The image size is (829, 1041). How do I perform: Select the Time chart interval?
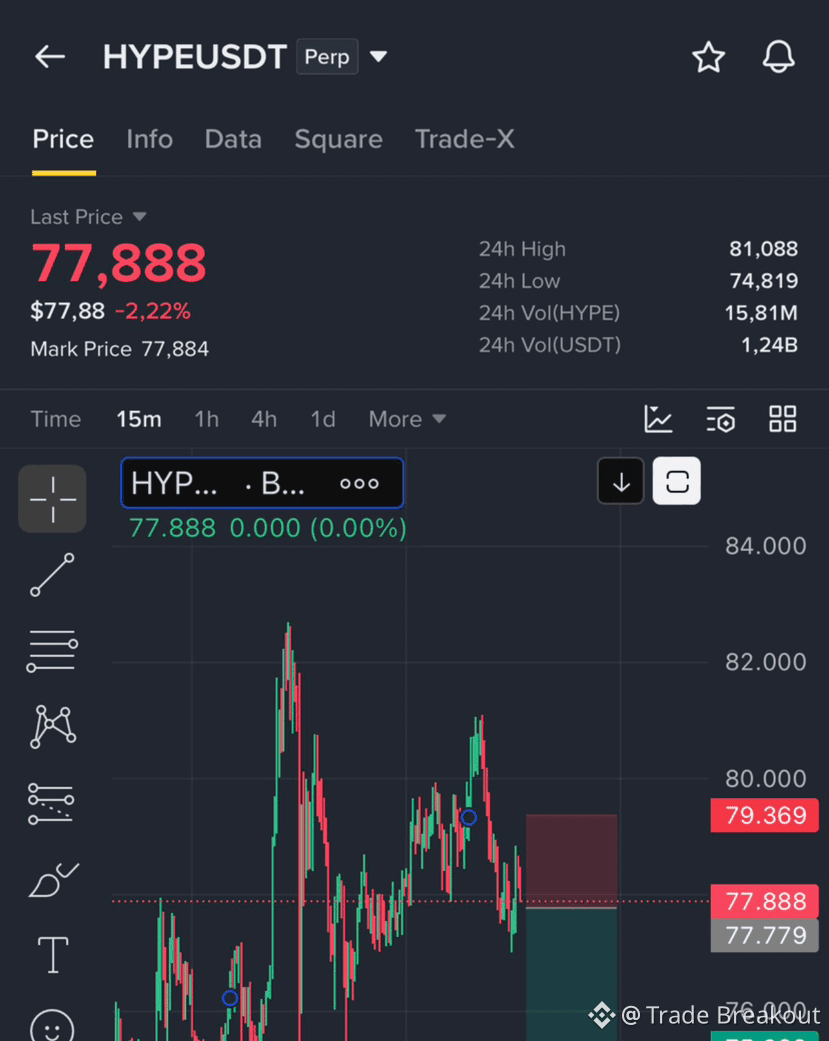(56, 420)
